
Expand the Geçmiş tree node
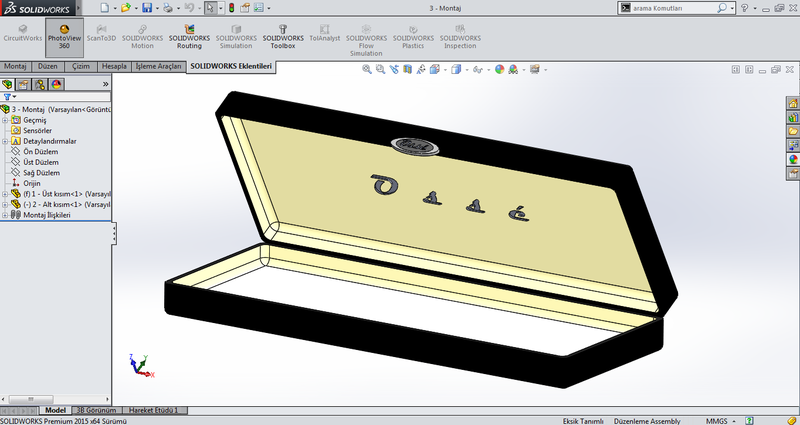(x=5, y=119)
